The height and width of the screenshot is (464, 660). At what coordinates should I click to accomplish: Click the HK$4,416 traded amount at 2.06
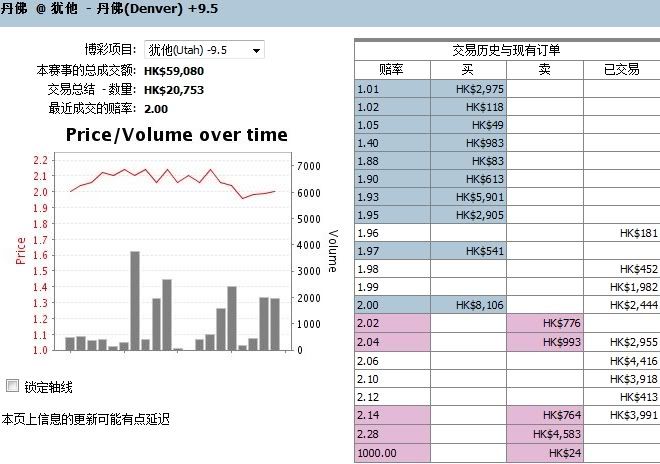[x=621, y=359]
